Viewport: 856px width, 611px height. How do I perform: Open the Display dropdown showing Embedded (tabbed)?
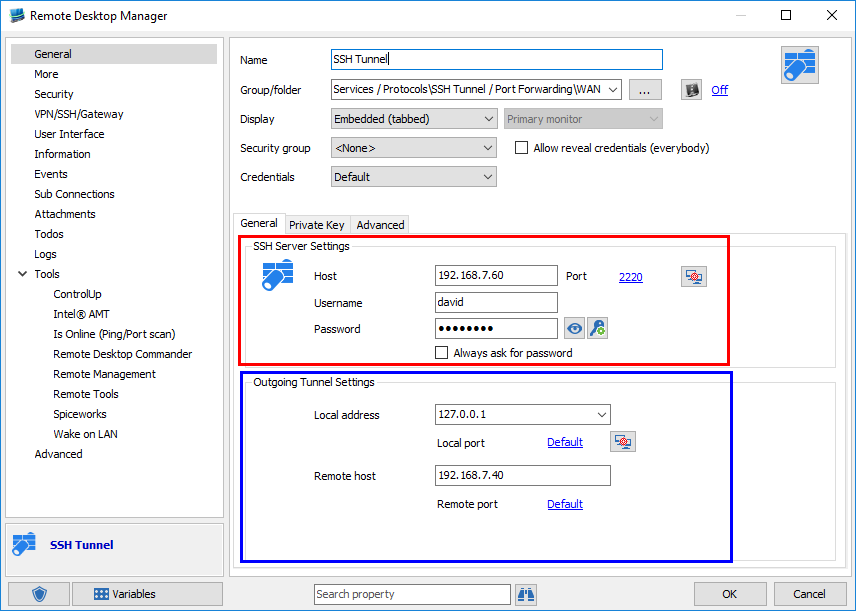click(413, 118)
